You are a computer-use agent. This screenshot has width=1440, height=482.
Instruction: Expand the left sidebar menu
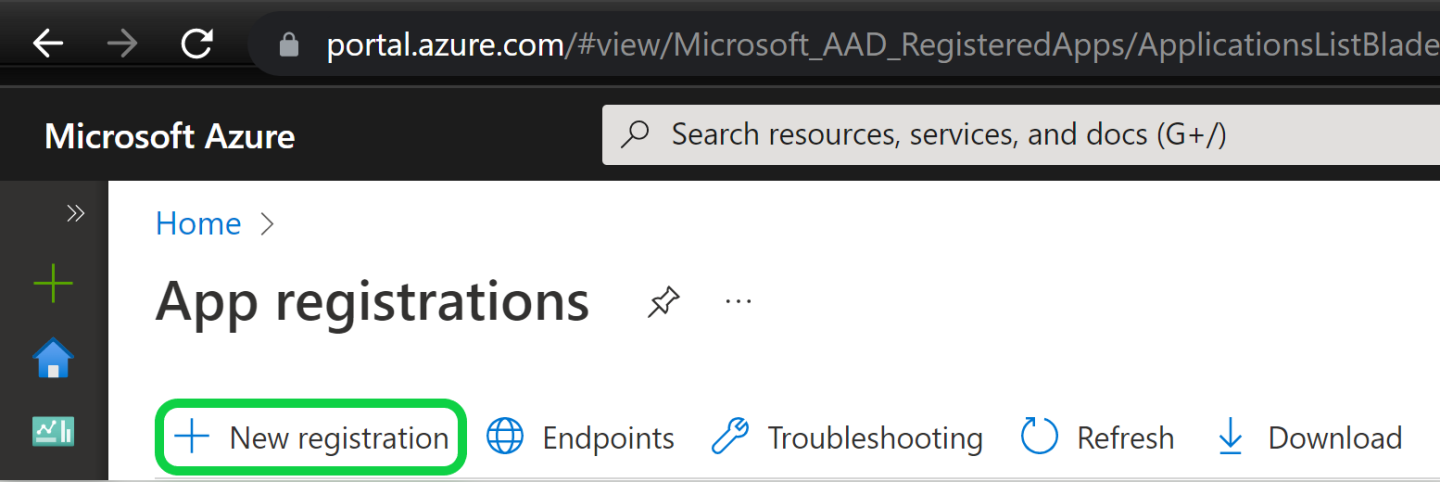75,213
